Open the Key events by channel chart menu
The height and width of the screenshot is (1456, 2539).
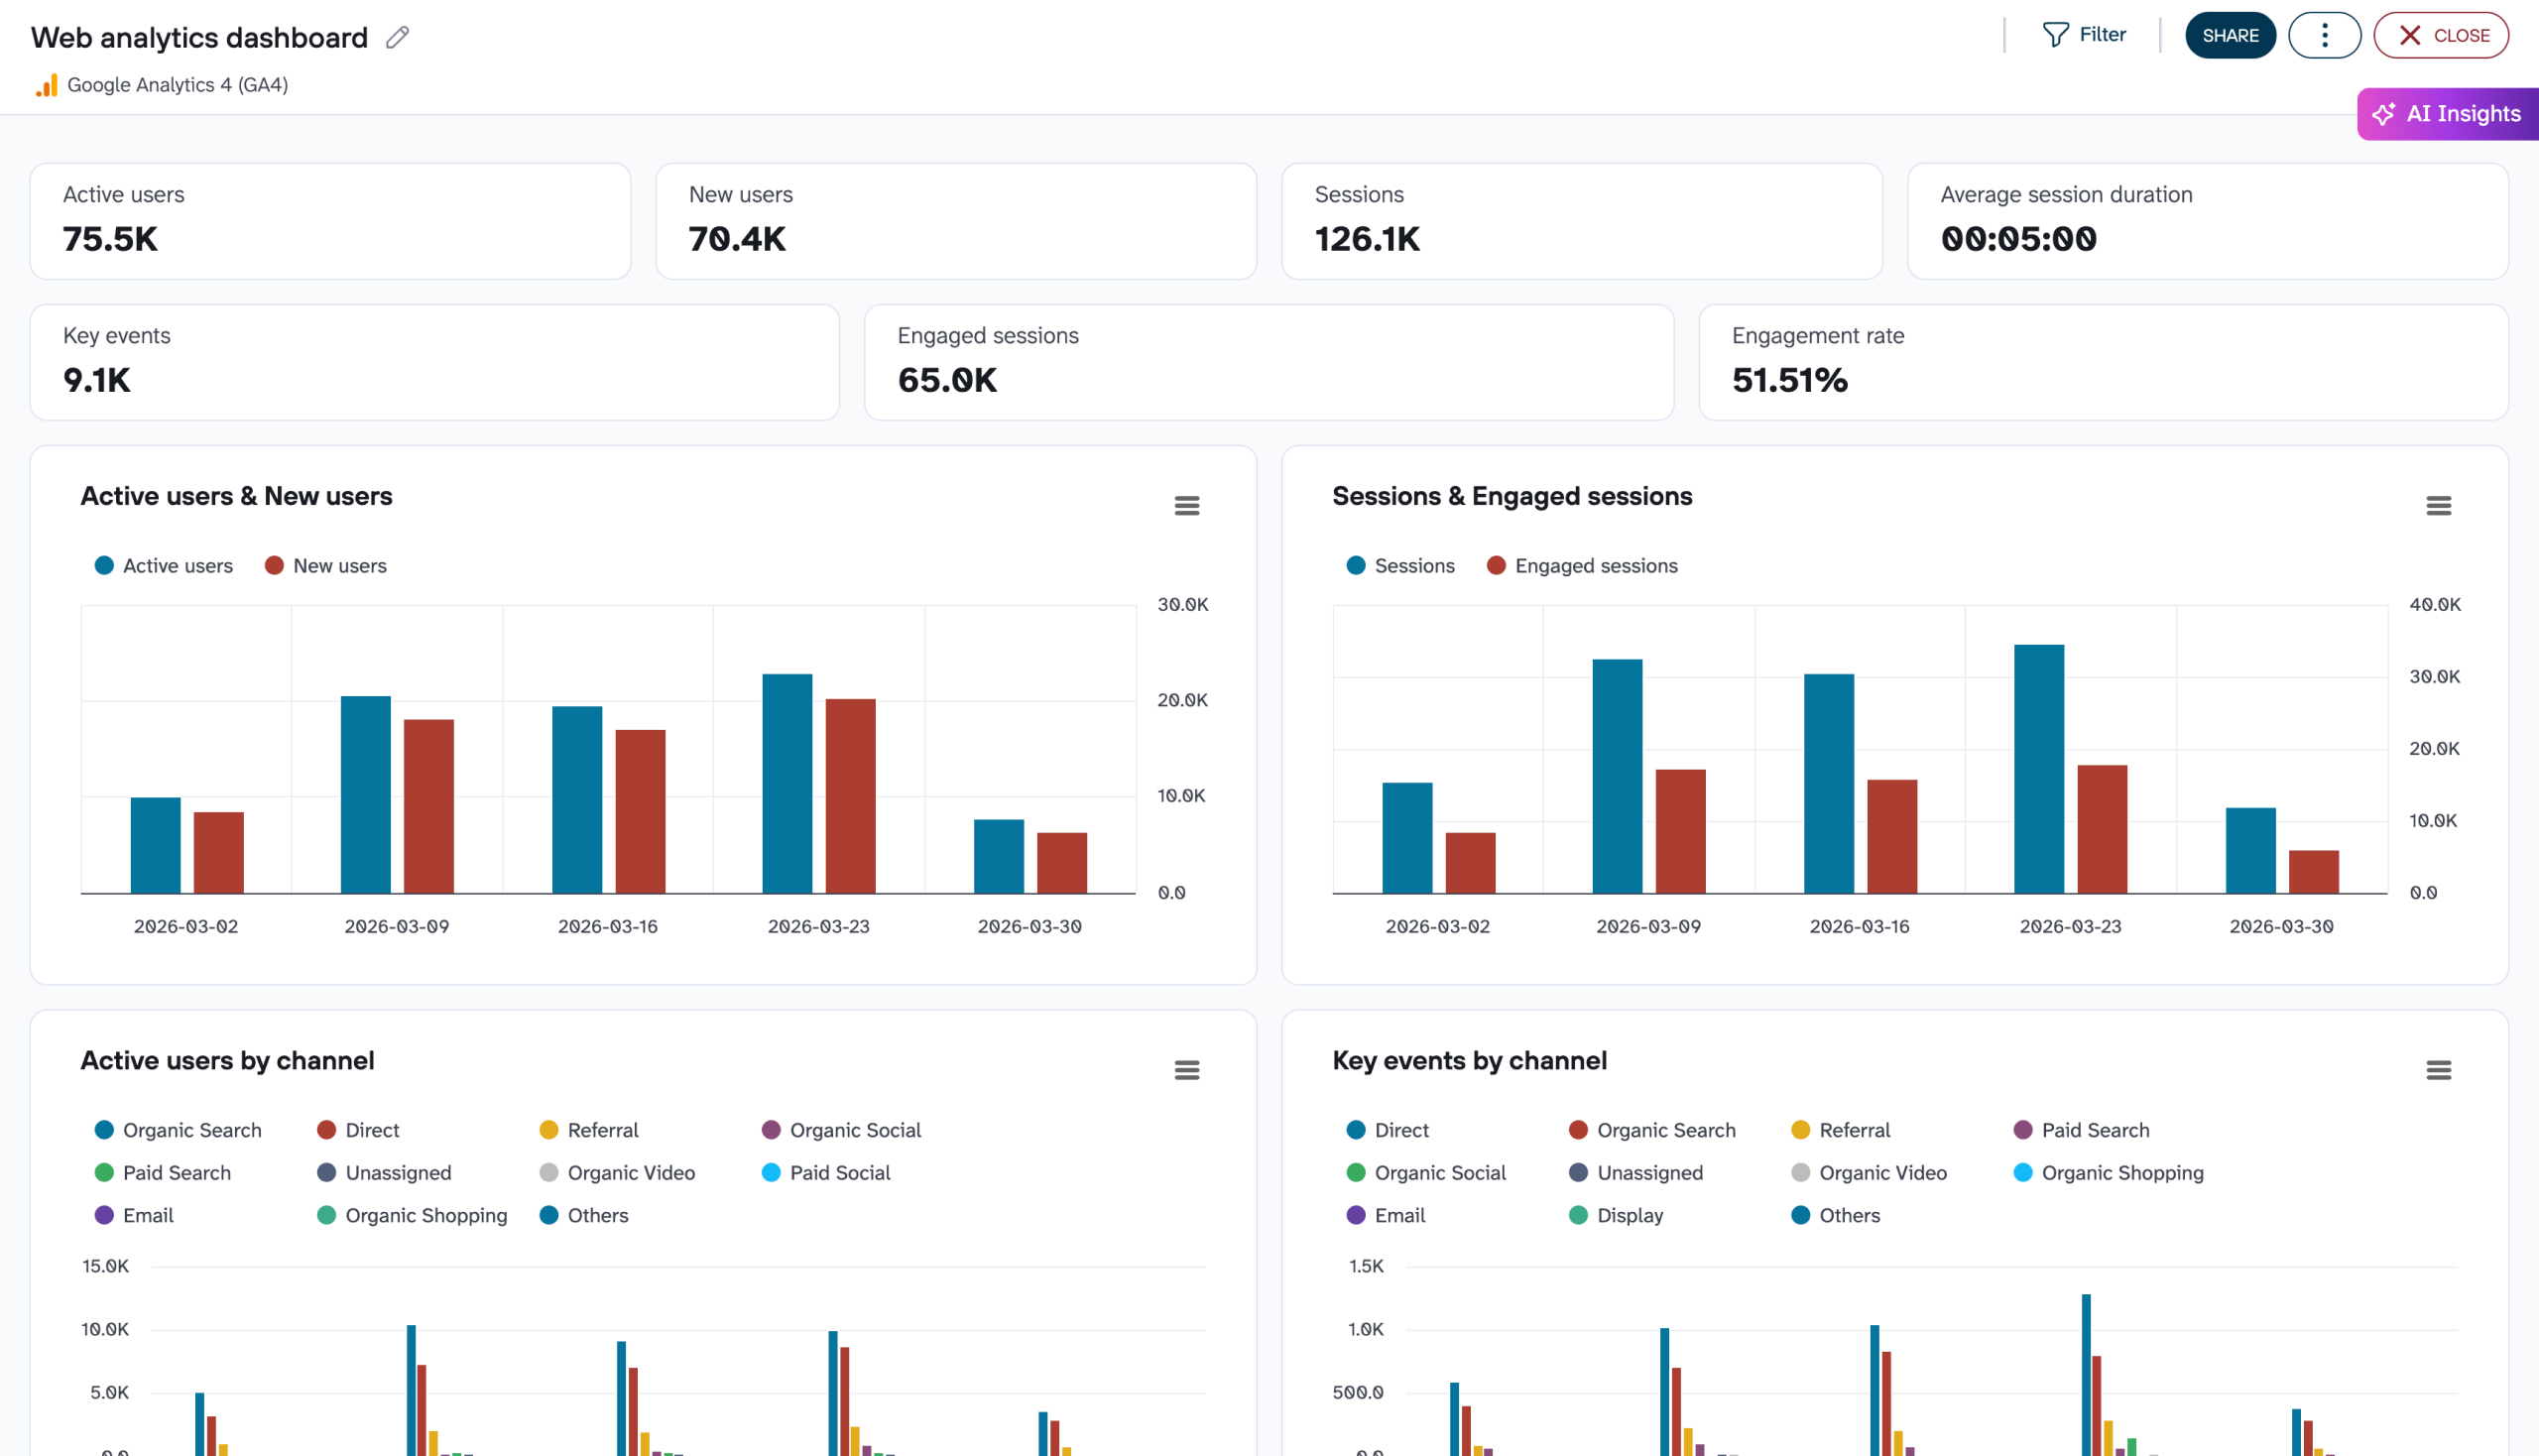click(x=2438, y=1070)
